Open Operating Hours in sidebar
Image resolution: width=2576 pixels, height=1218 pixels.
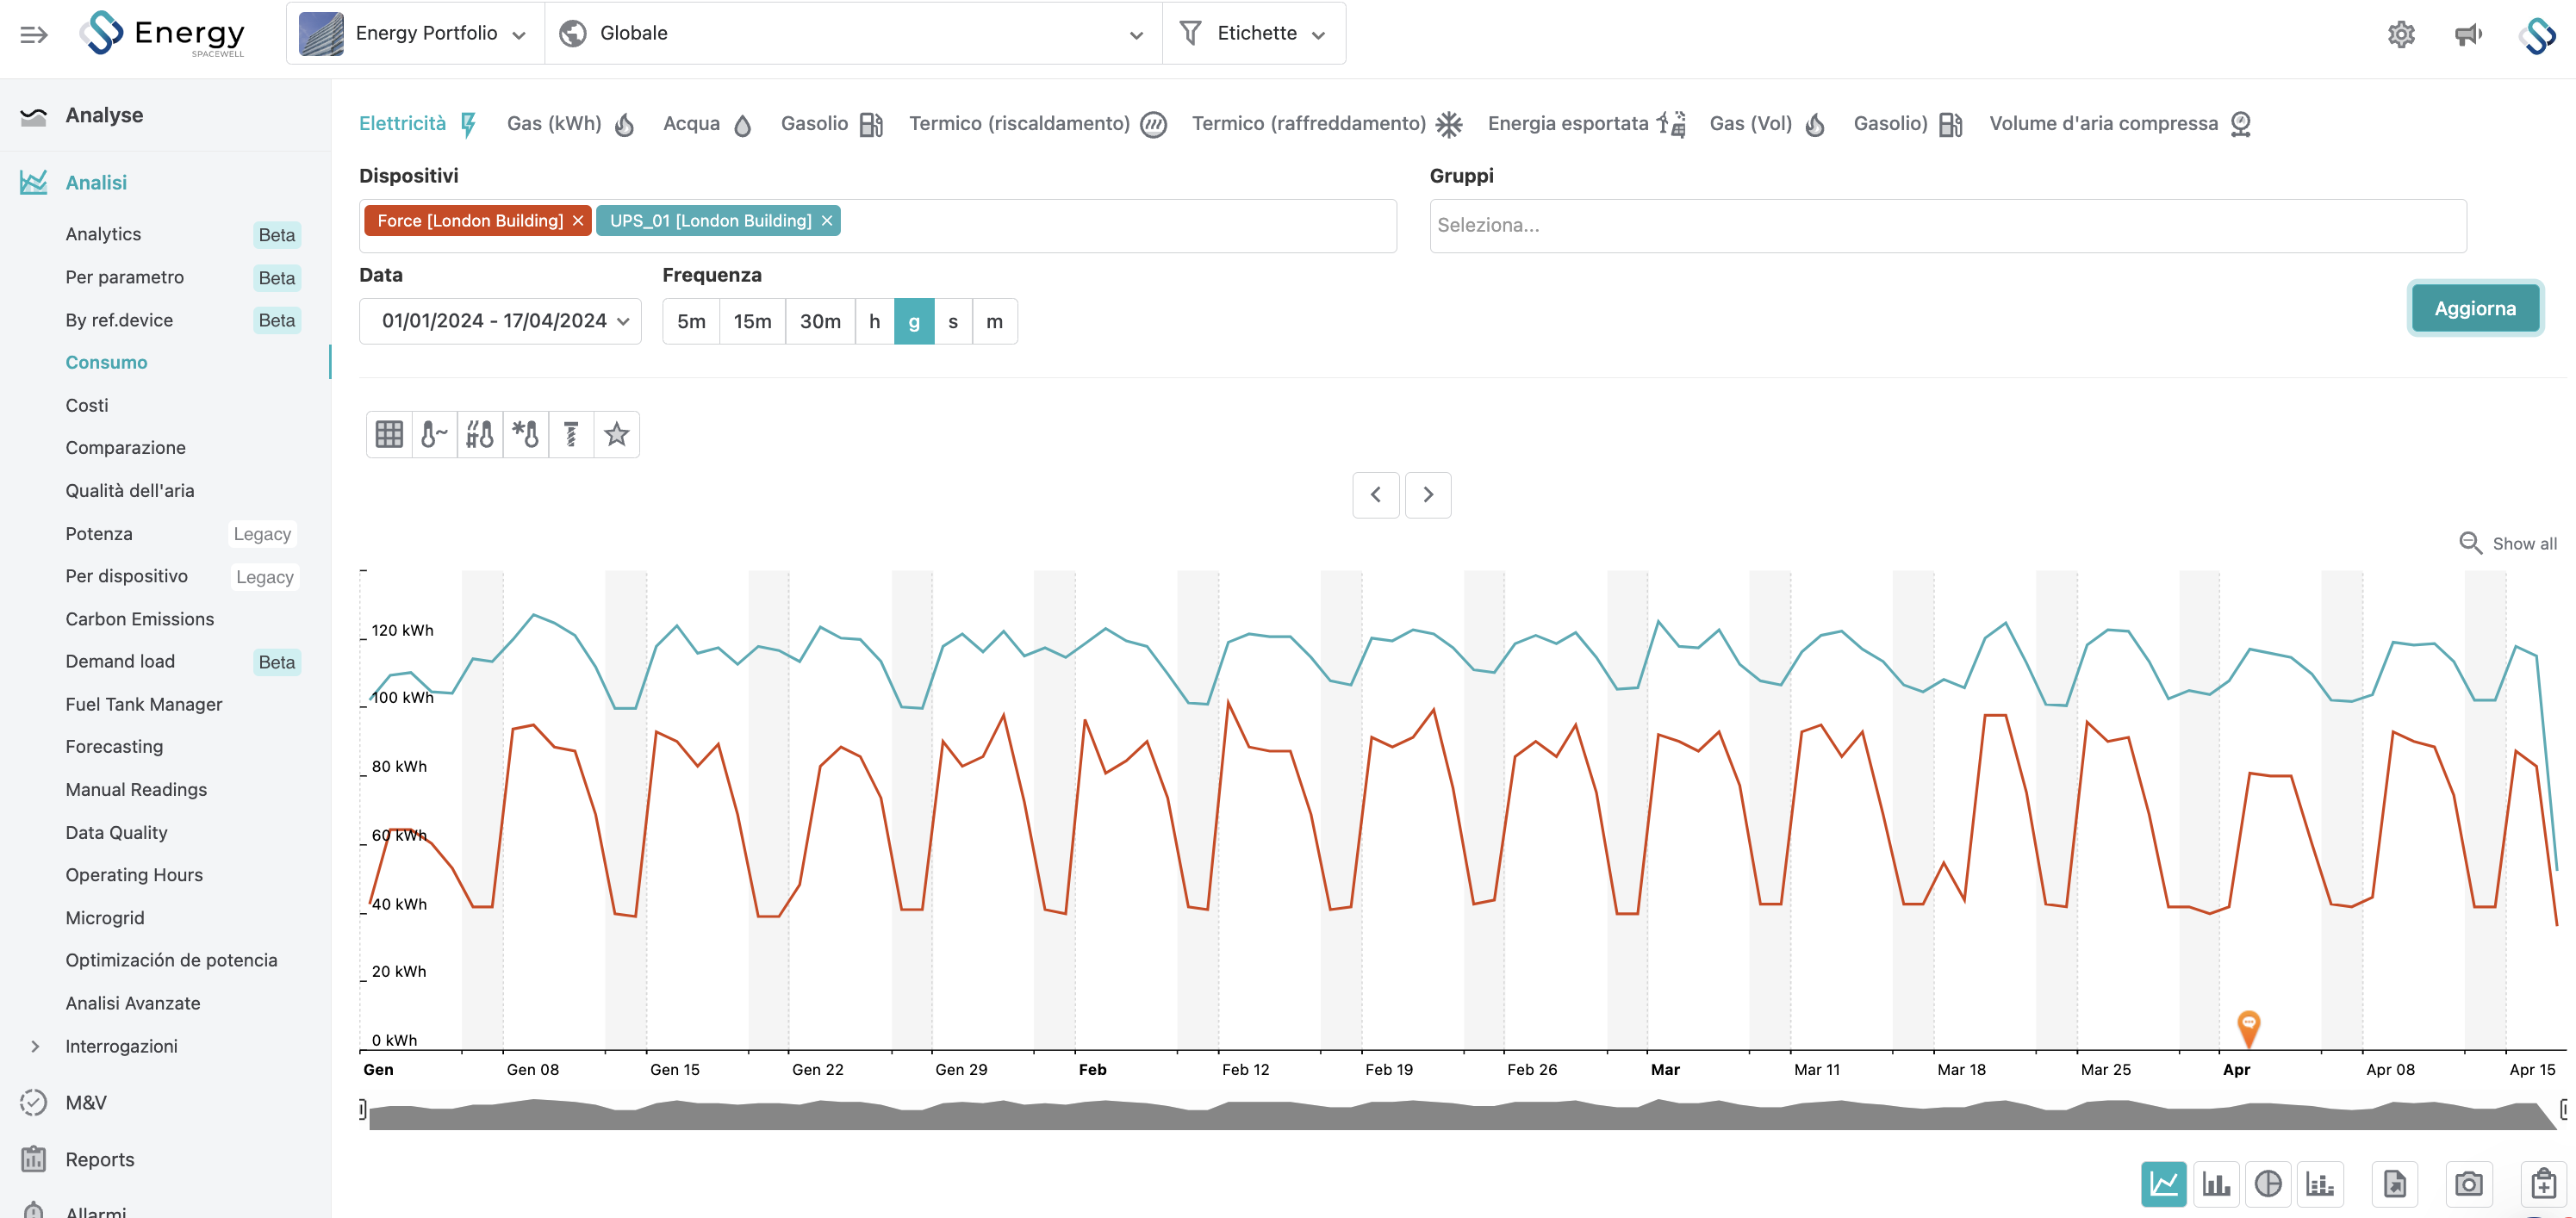(x=134, y=875)
